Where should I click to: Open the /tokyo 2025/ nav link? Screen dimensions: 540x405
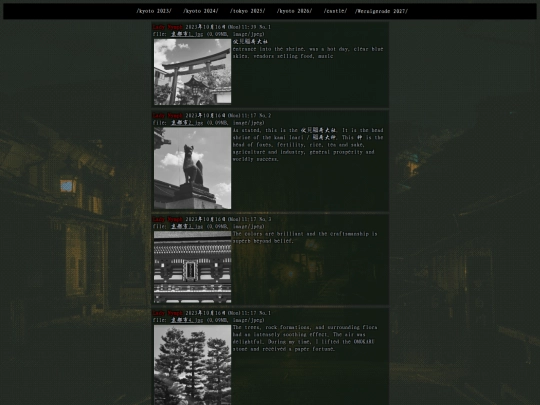click(248, 11)
